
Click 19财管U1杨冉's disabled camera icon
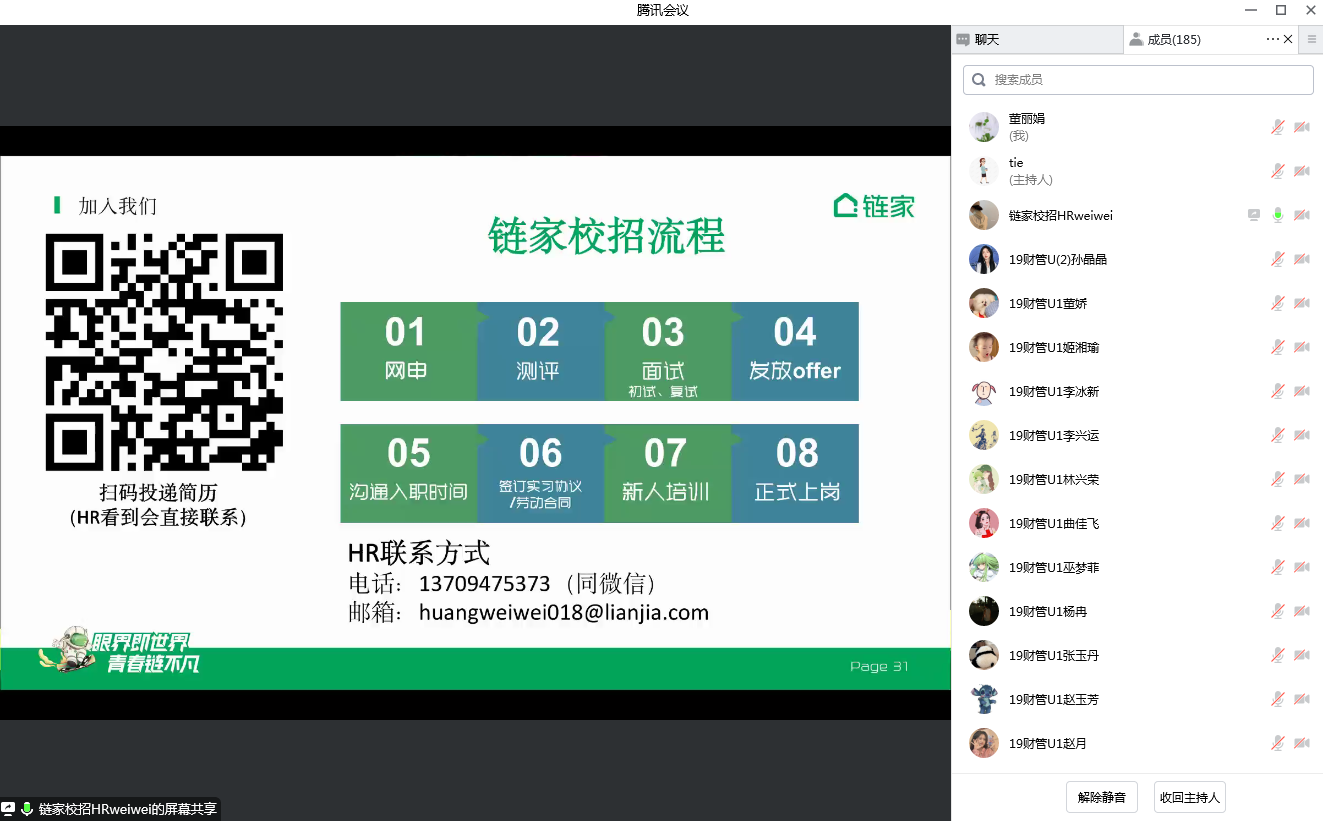point(1302,611)
